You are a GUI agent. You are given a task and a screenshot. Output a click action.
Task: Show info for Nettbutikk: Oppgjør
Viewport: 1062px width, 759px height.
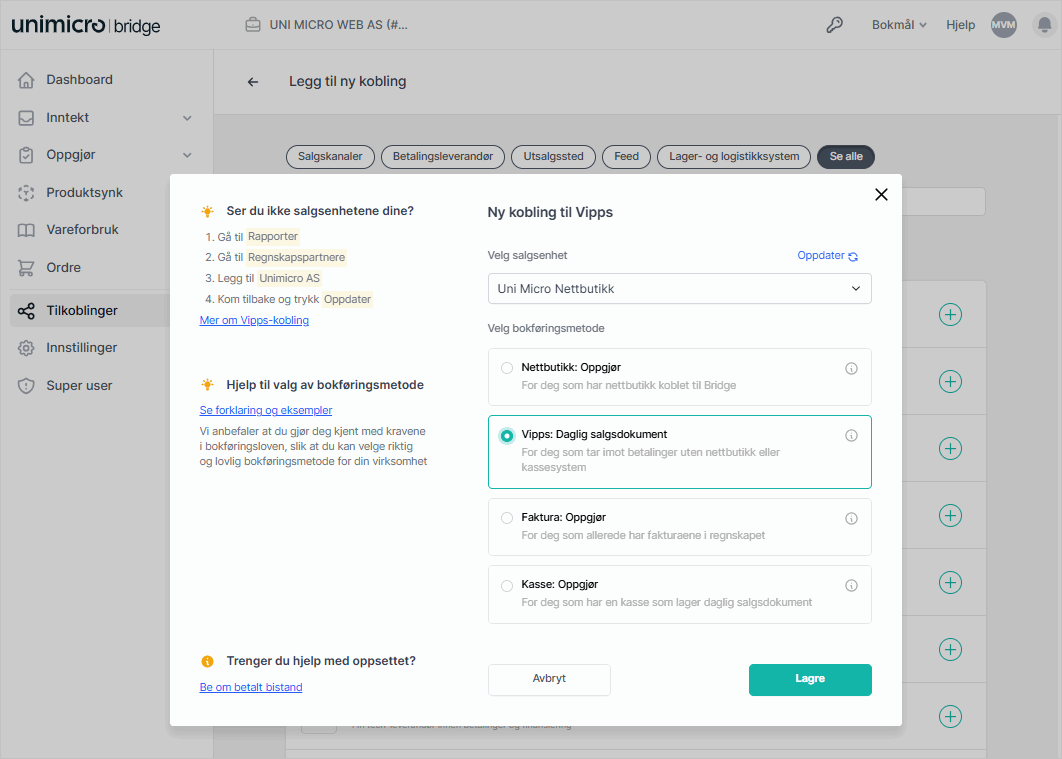[x=851, y=368]
